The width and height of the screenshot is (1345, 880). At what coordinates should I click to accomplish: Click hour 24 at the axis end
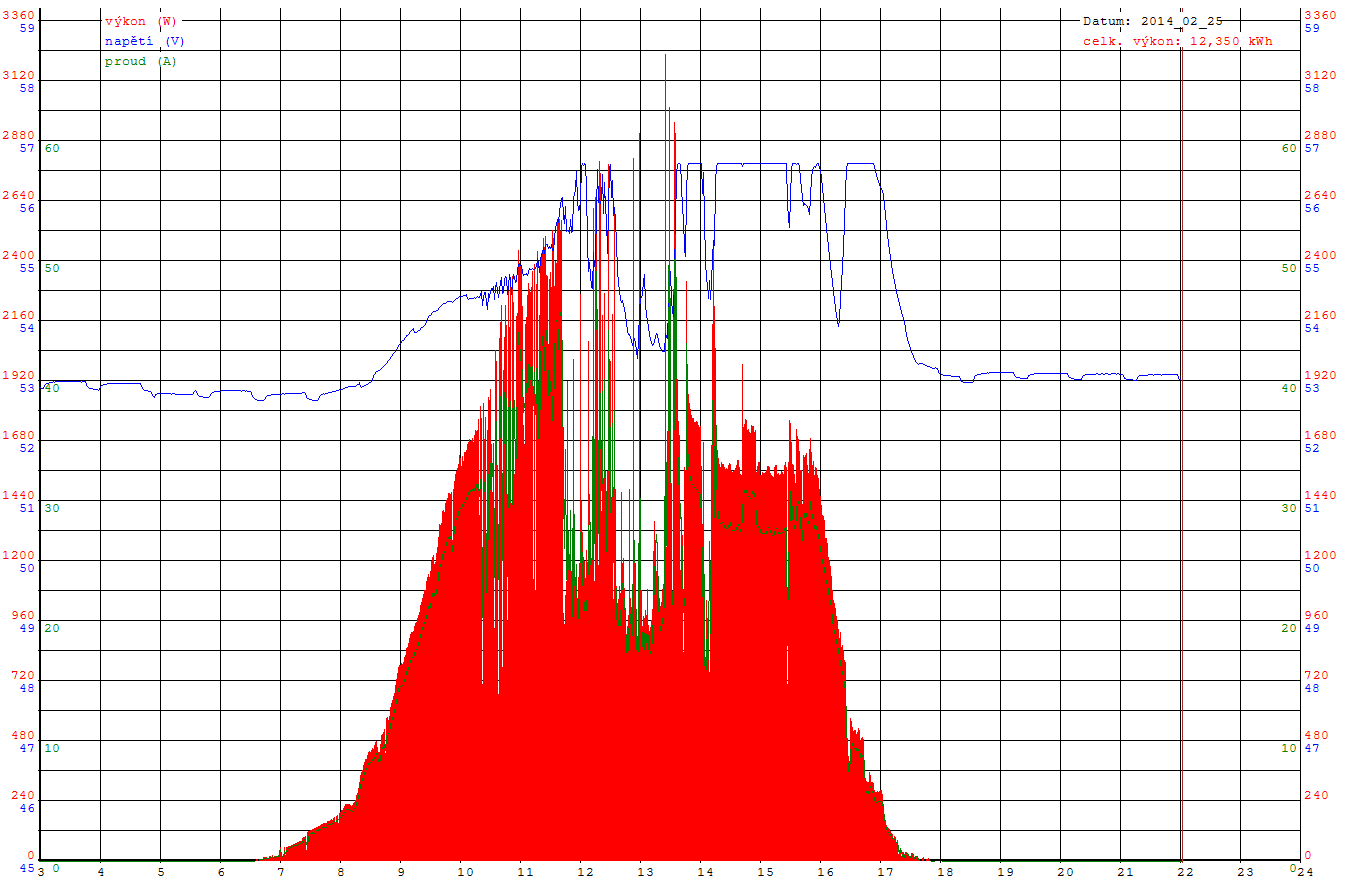[1305, 871]
